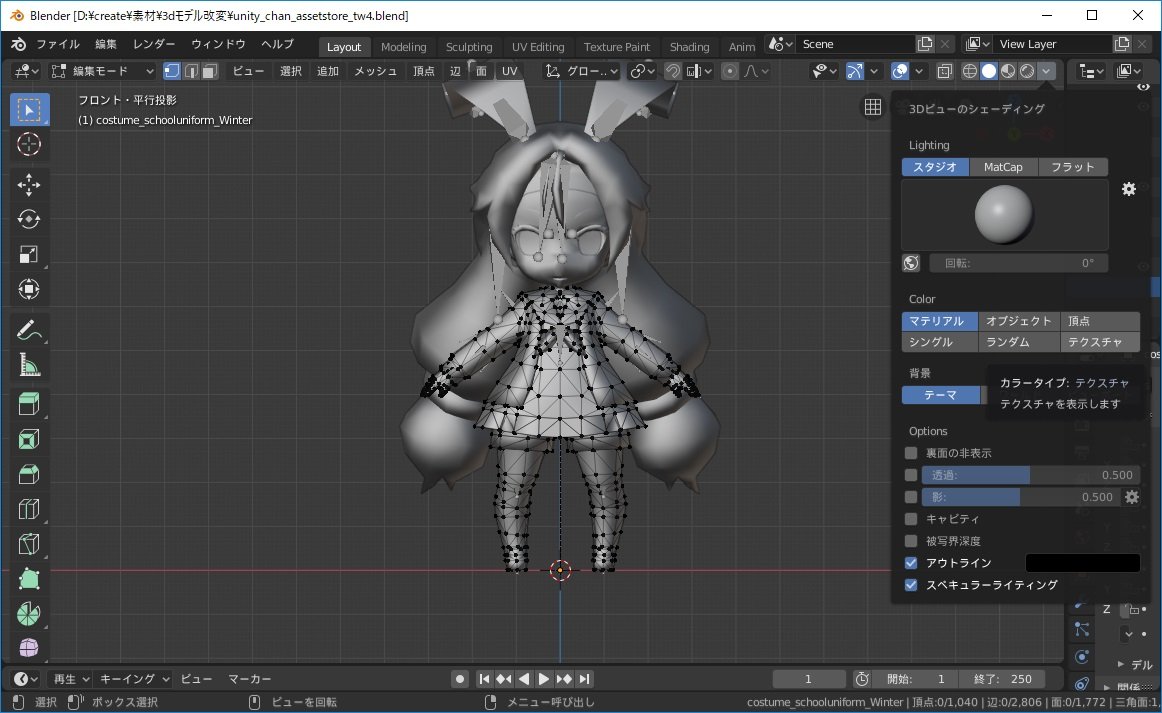The width and height of the screenshot is (1162, 713).
Task: Open the 再生 playback dropdown
Action: pyautogui.click(x=71, y=679)
